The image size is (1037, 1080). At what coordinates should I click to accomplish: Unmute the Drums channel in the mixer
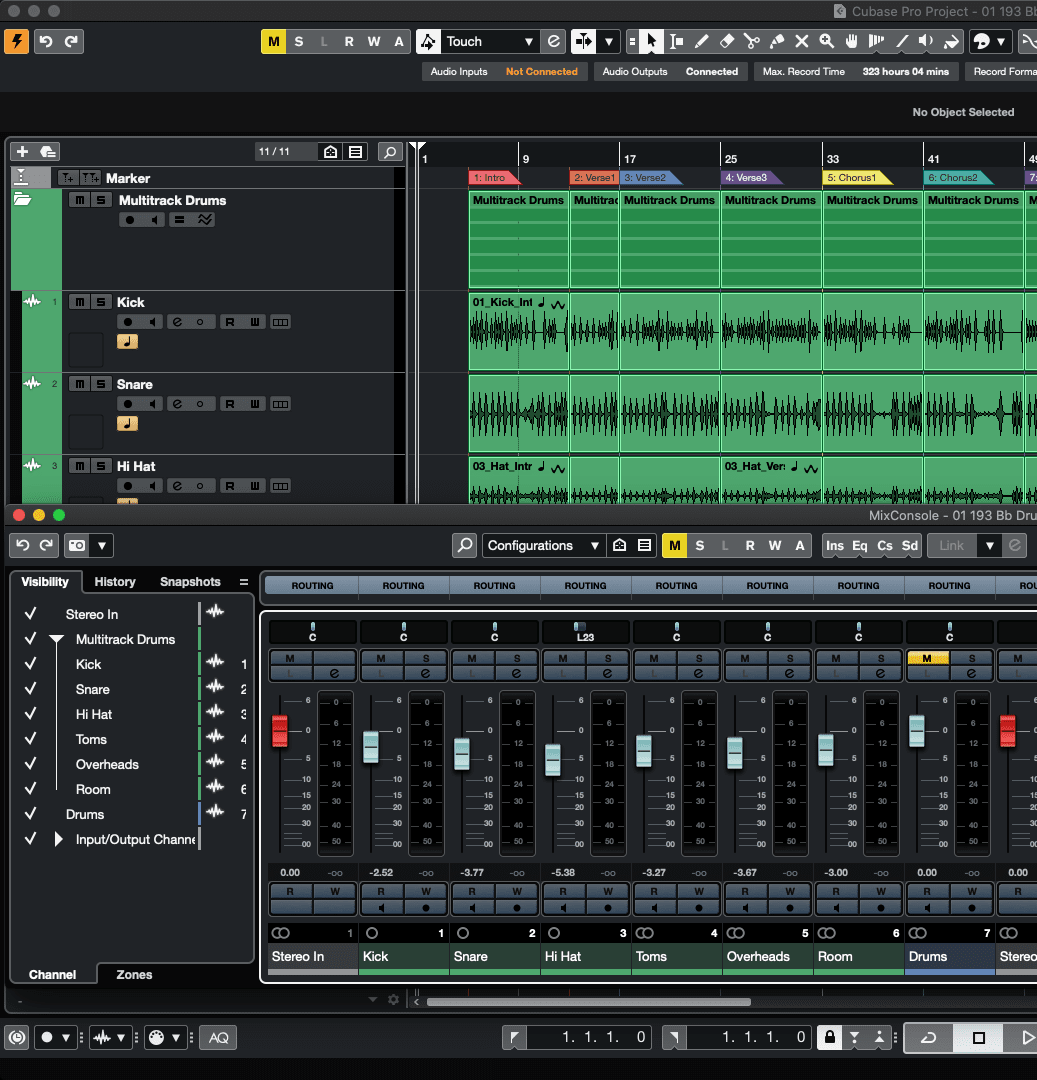click(927, 658)
